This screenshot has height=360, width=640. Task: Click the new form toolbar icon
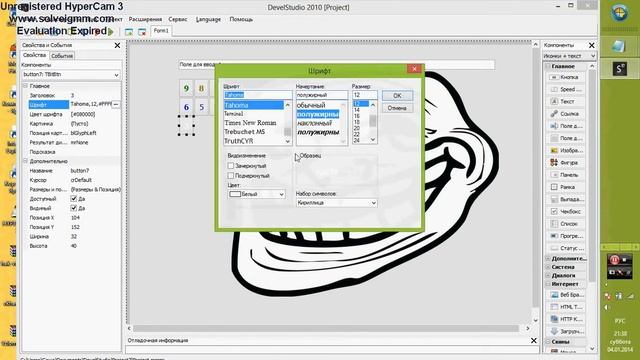pyautogui.click(x=129, y=32)
